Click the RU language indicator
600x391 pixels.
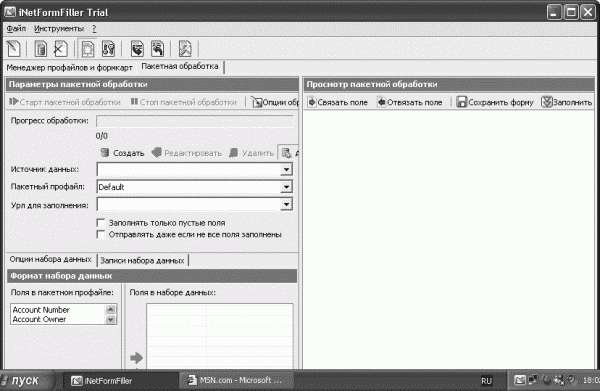pos(486,381)
